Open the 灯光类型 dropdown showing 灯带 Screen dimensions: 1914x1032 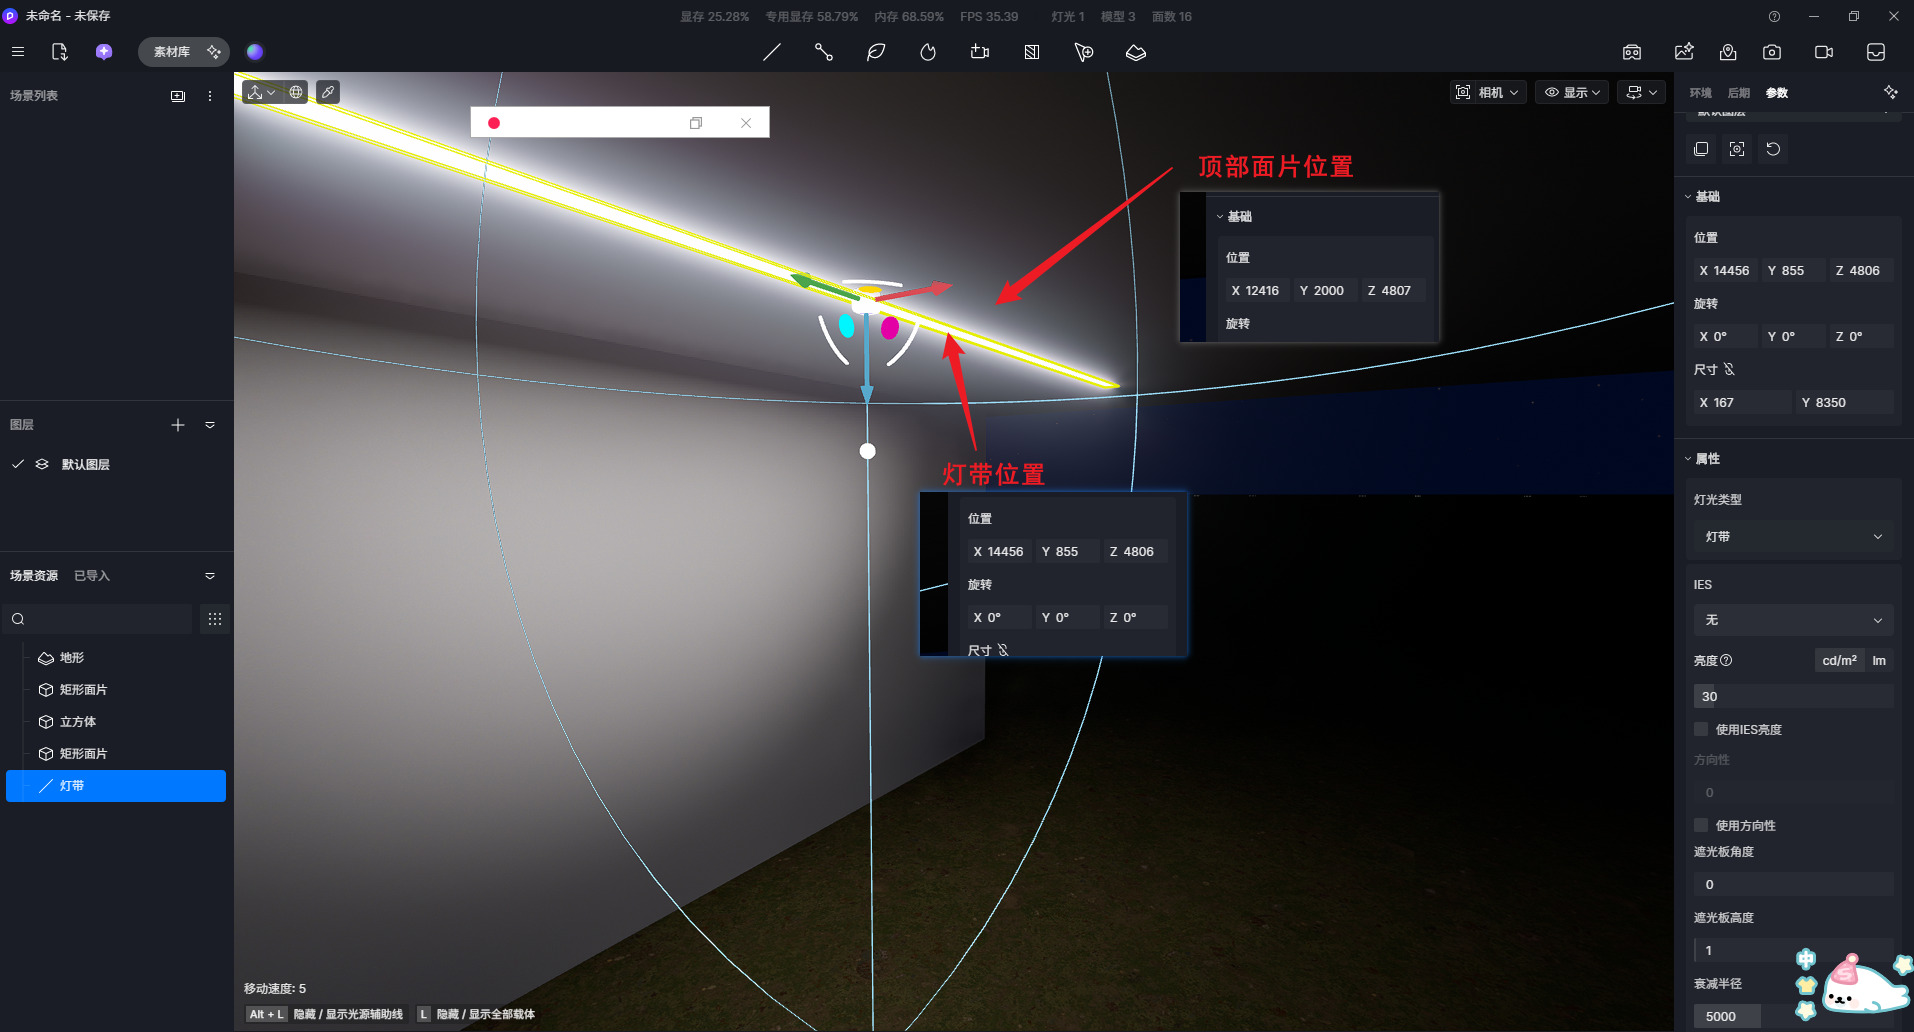click(x=1792, y=537)
